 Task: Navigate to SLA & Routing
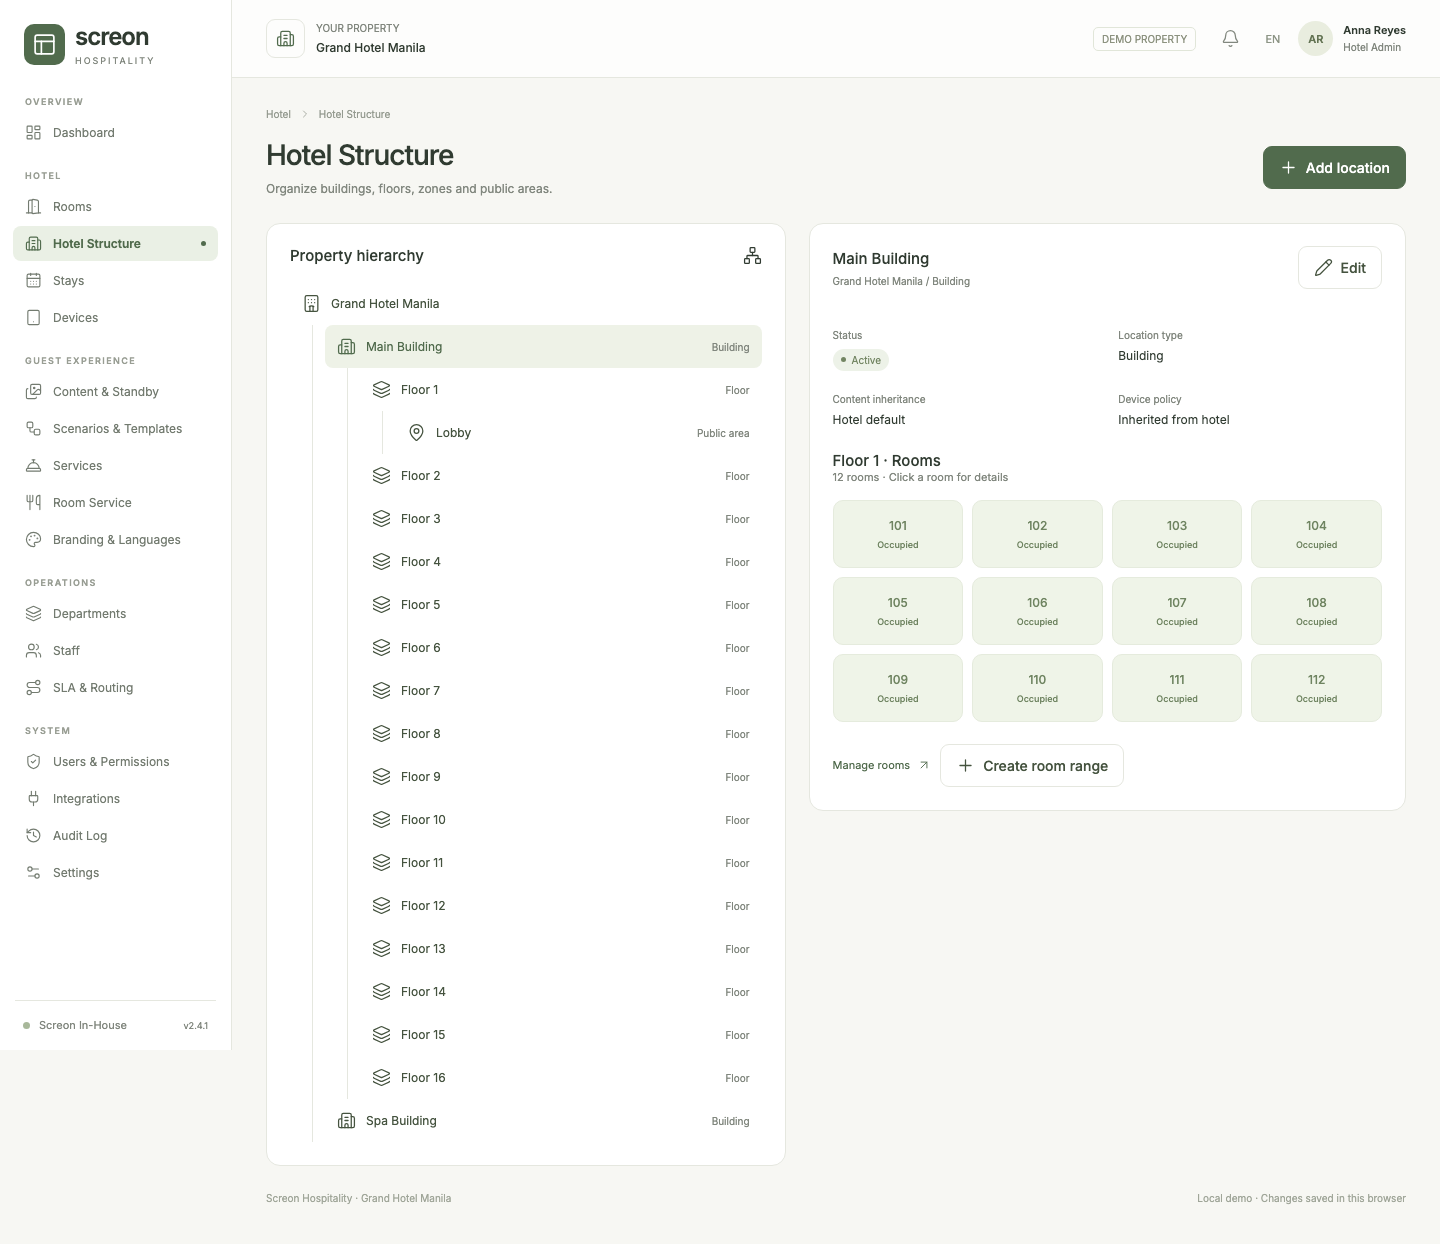pos(115,688)
